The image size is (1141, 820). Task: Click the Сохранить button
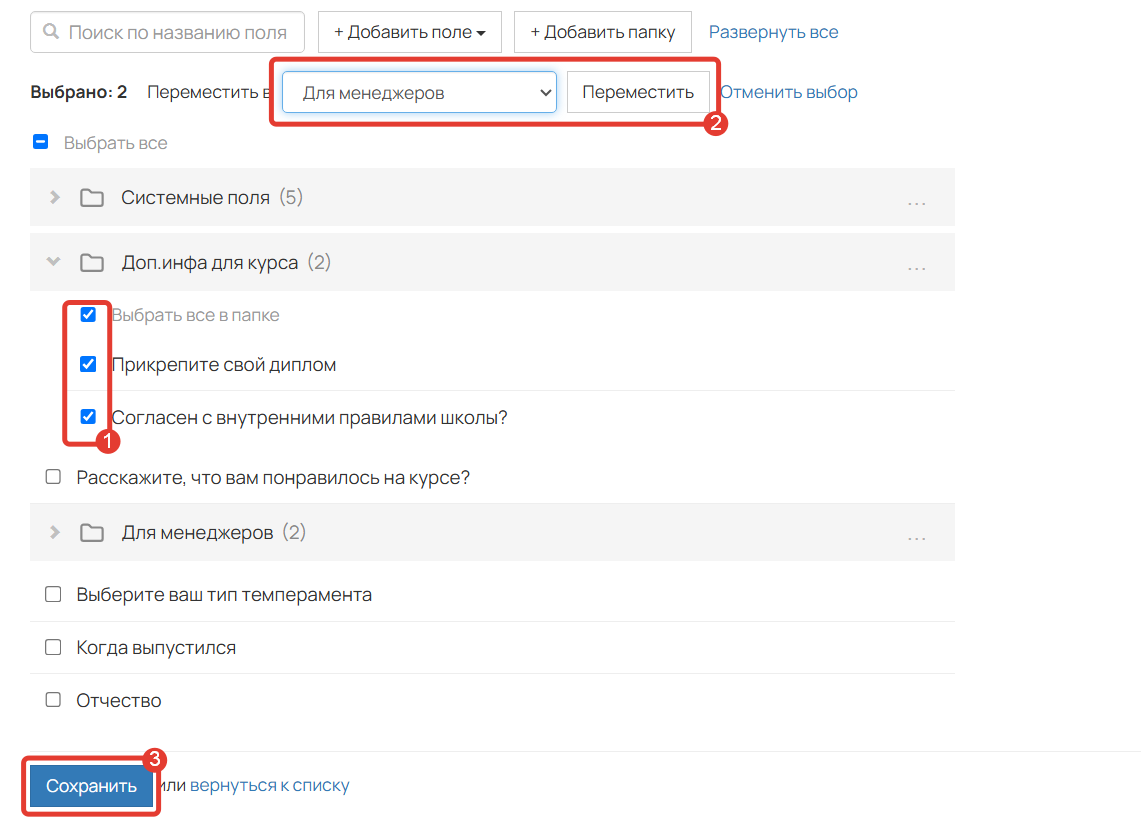(x=91, y=786)
